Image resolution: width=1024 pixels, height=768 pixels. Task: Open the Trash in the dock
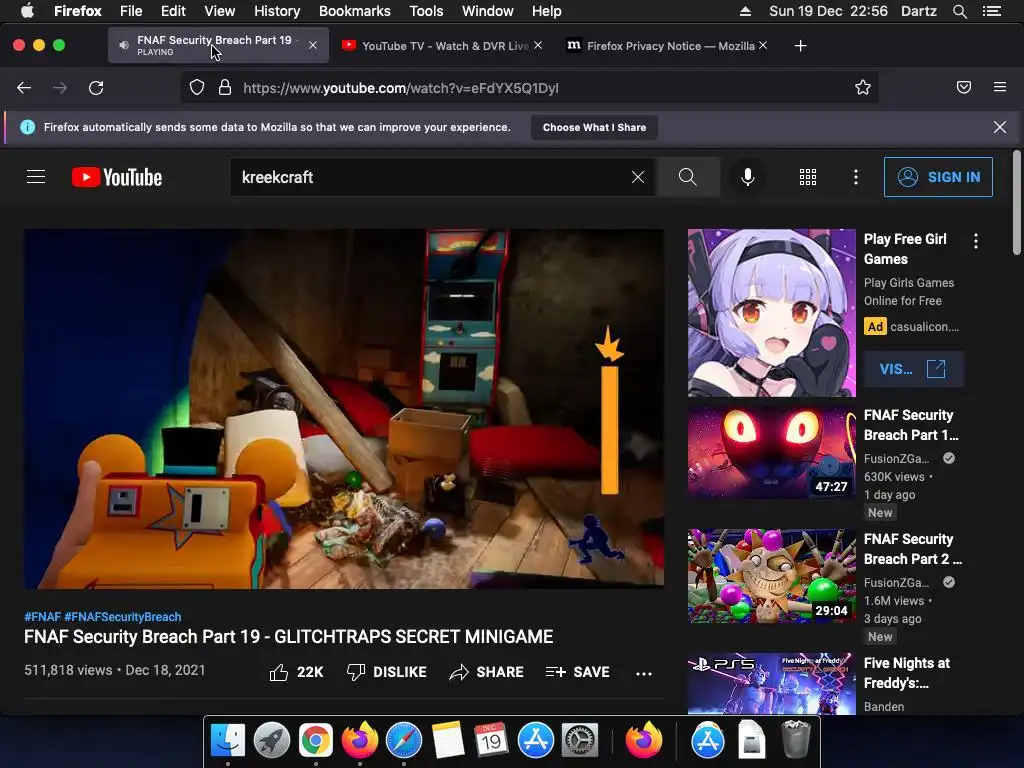[795, 739]
